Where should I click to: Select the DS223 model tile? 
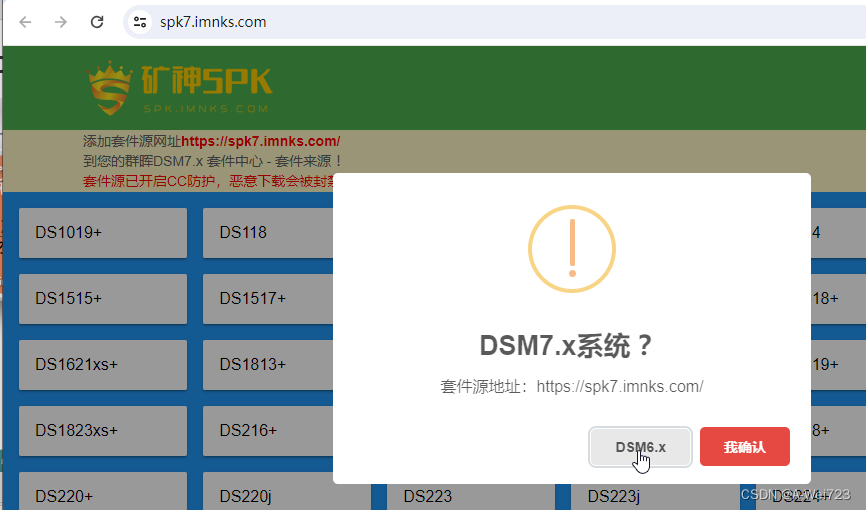pyautogui.click(x=471, y=497)
